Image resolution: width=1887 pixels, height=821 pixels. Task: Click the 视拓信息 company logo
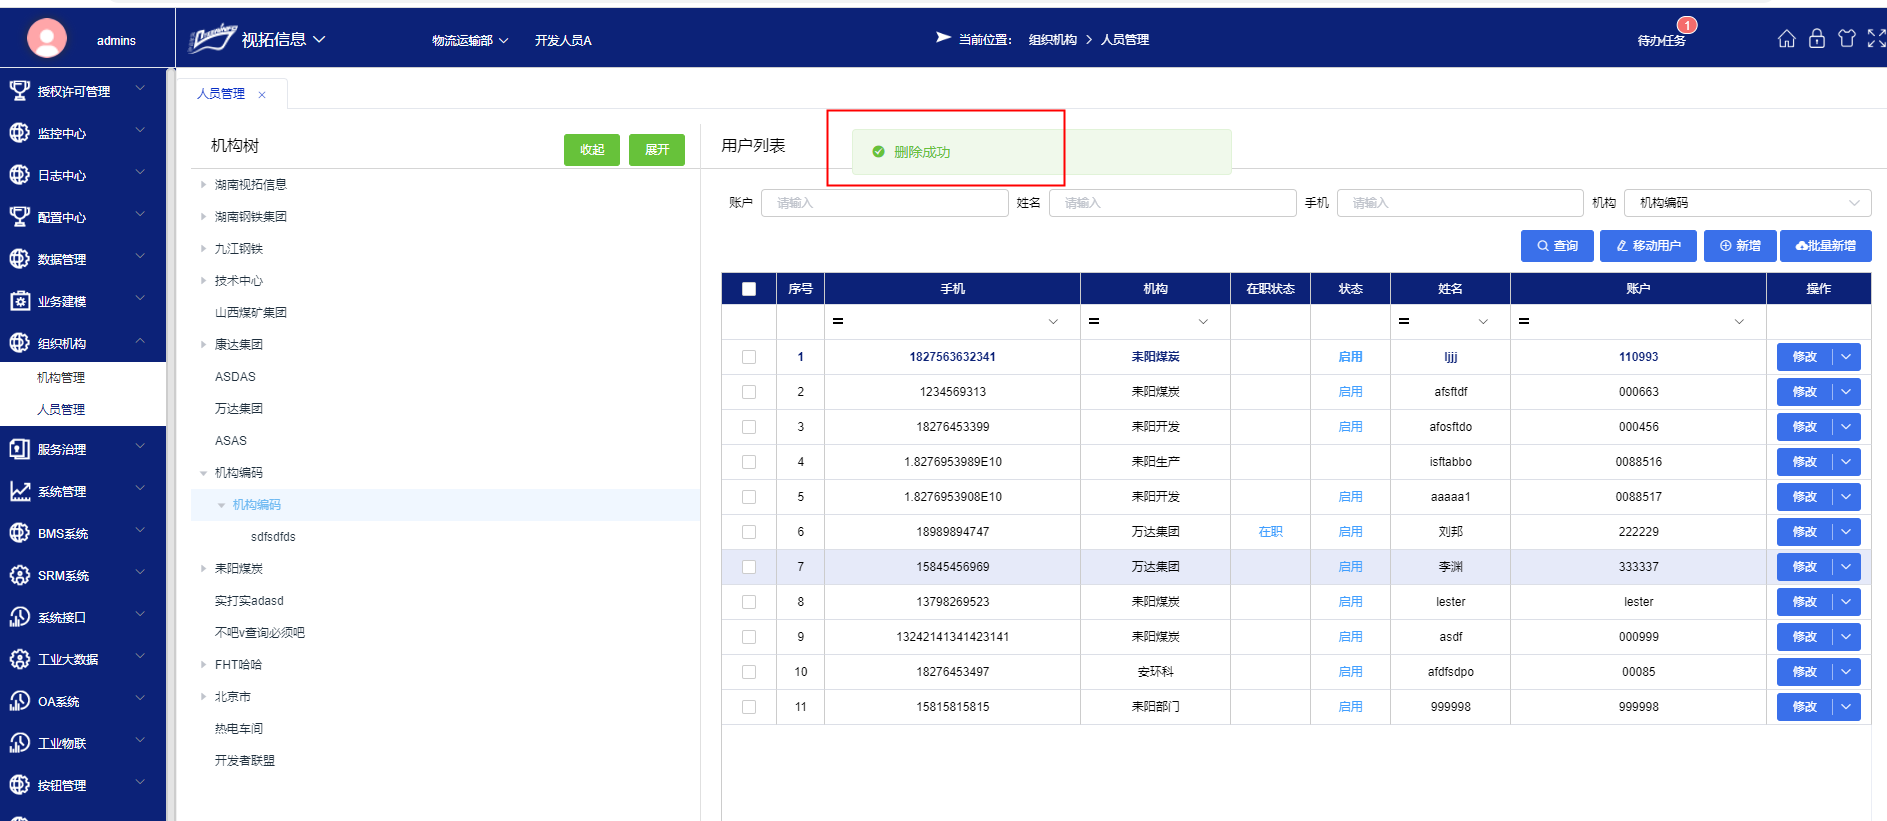coord(212,38)
